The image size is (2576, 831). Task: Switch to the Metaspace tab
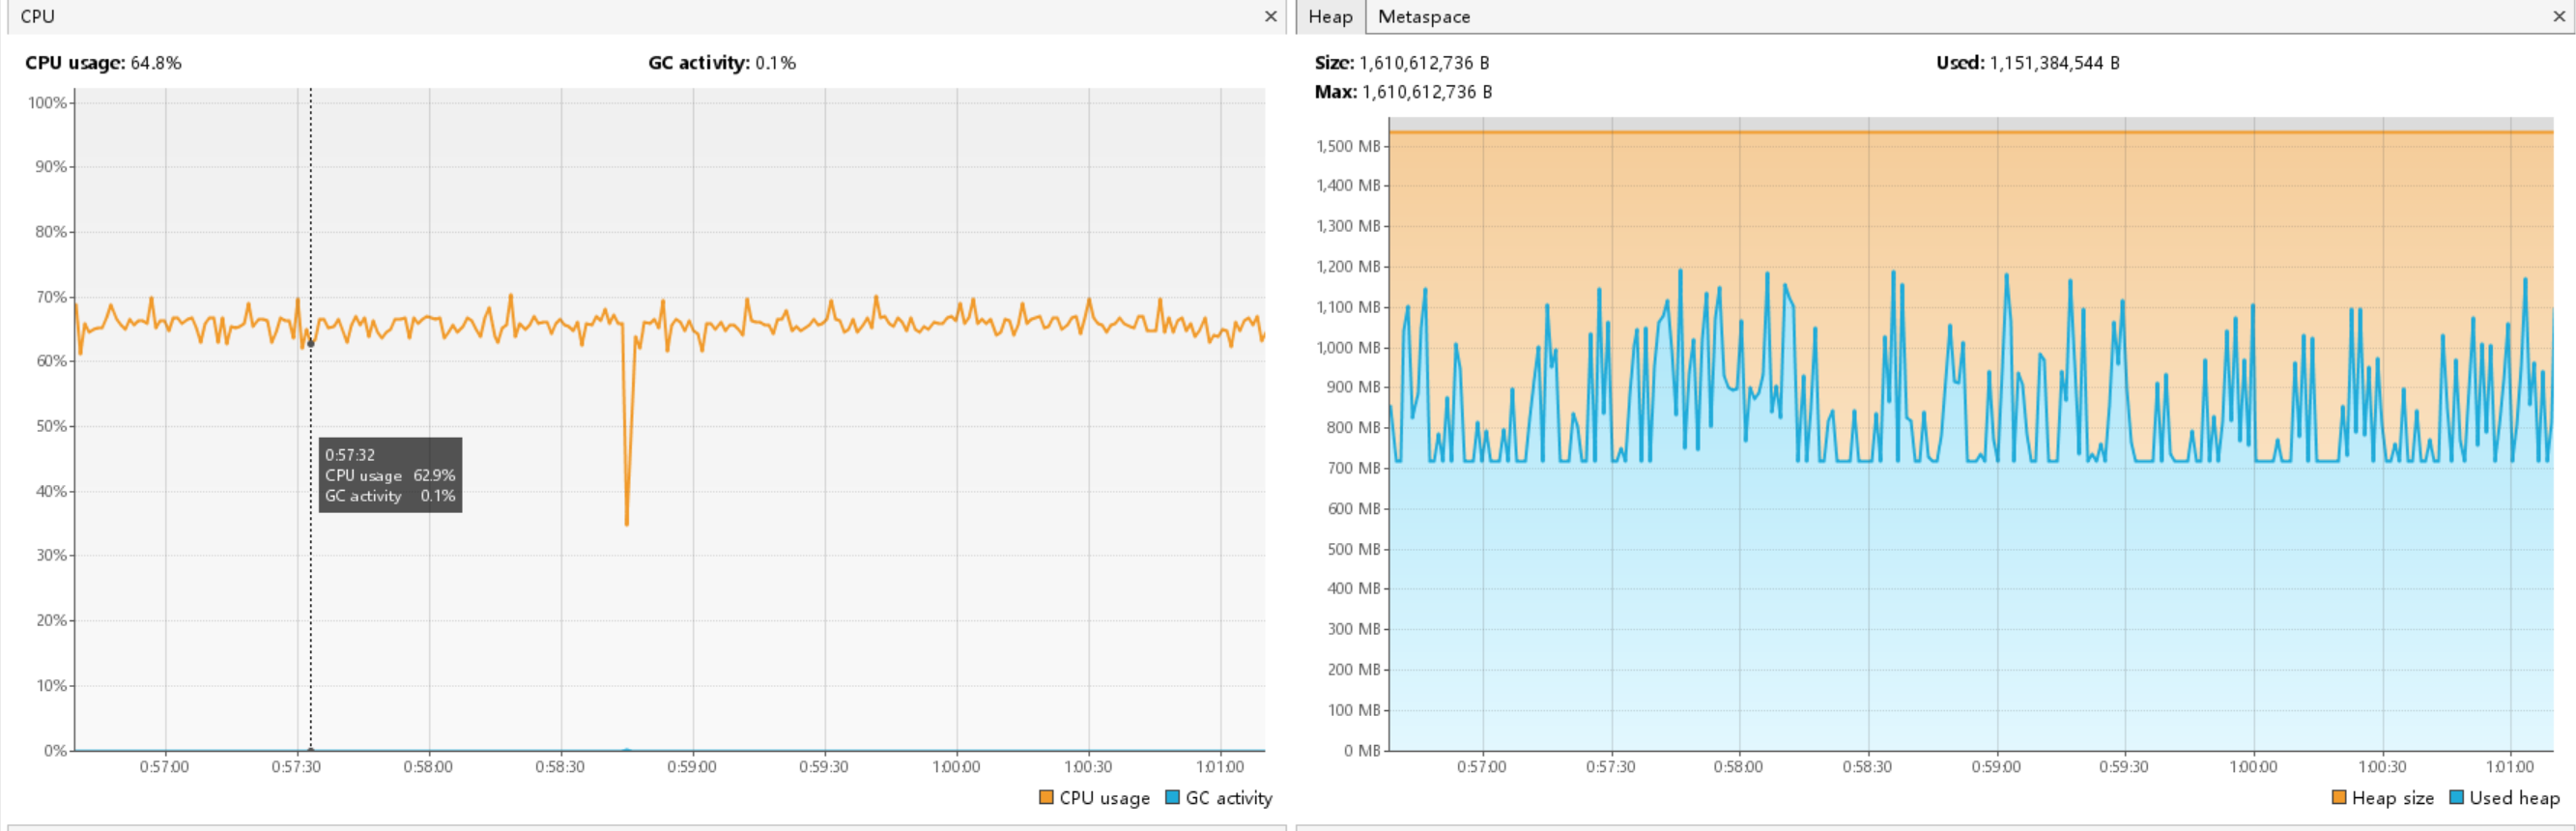tap(1423, 17)
